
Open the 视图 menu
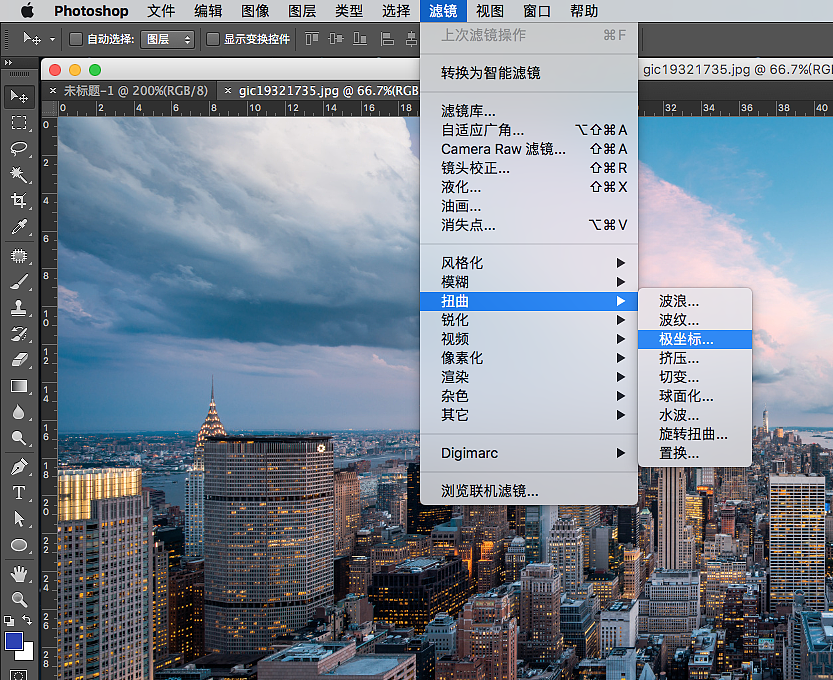point(489,11)
